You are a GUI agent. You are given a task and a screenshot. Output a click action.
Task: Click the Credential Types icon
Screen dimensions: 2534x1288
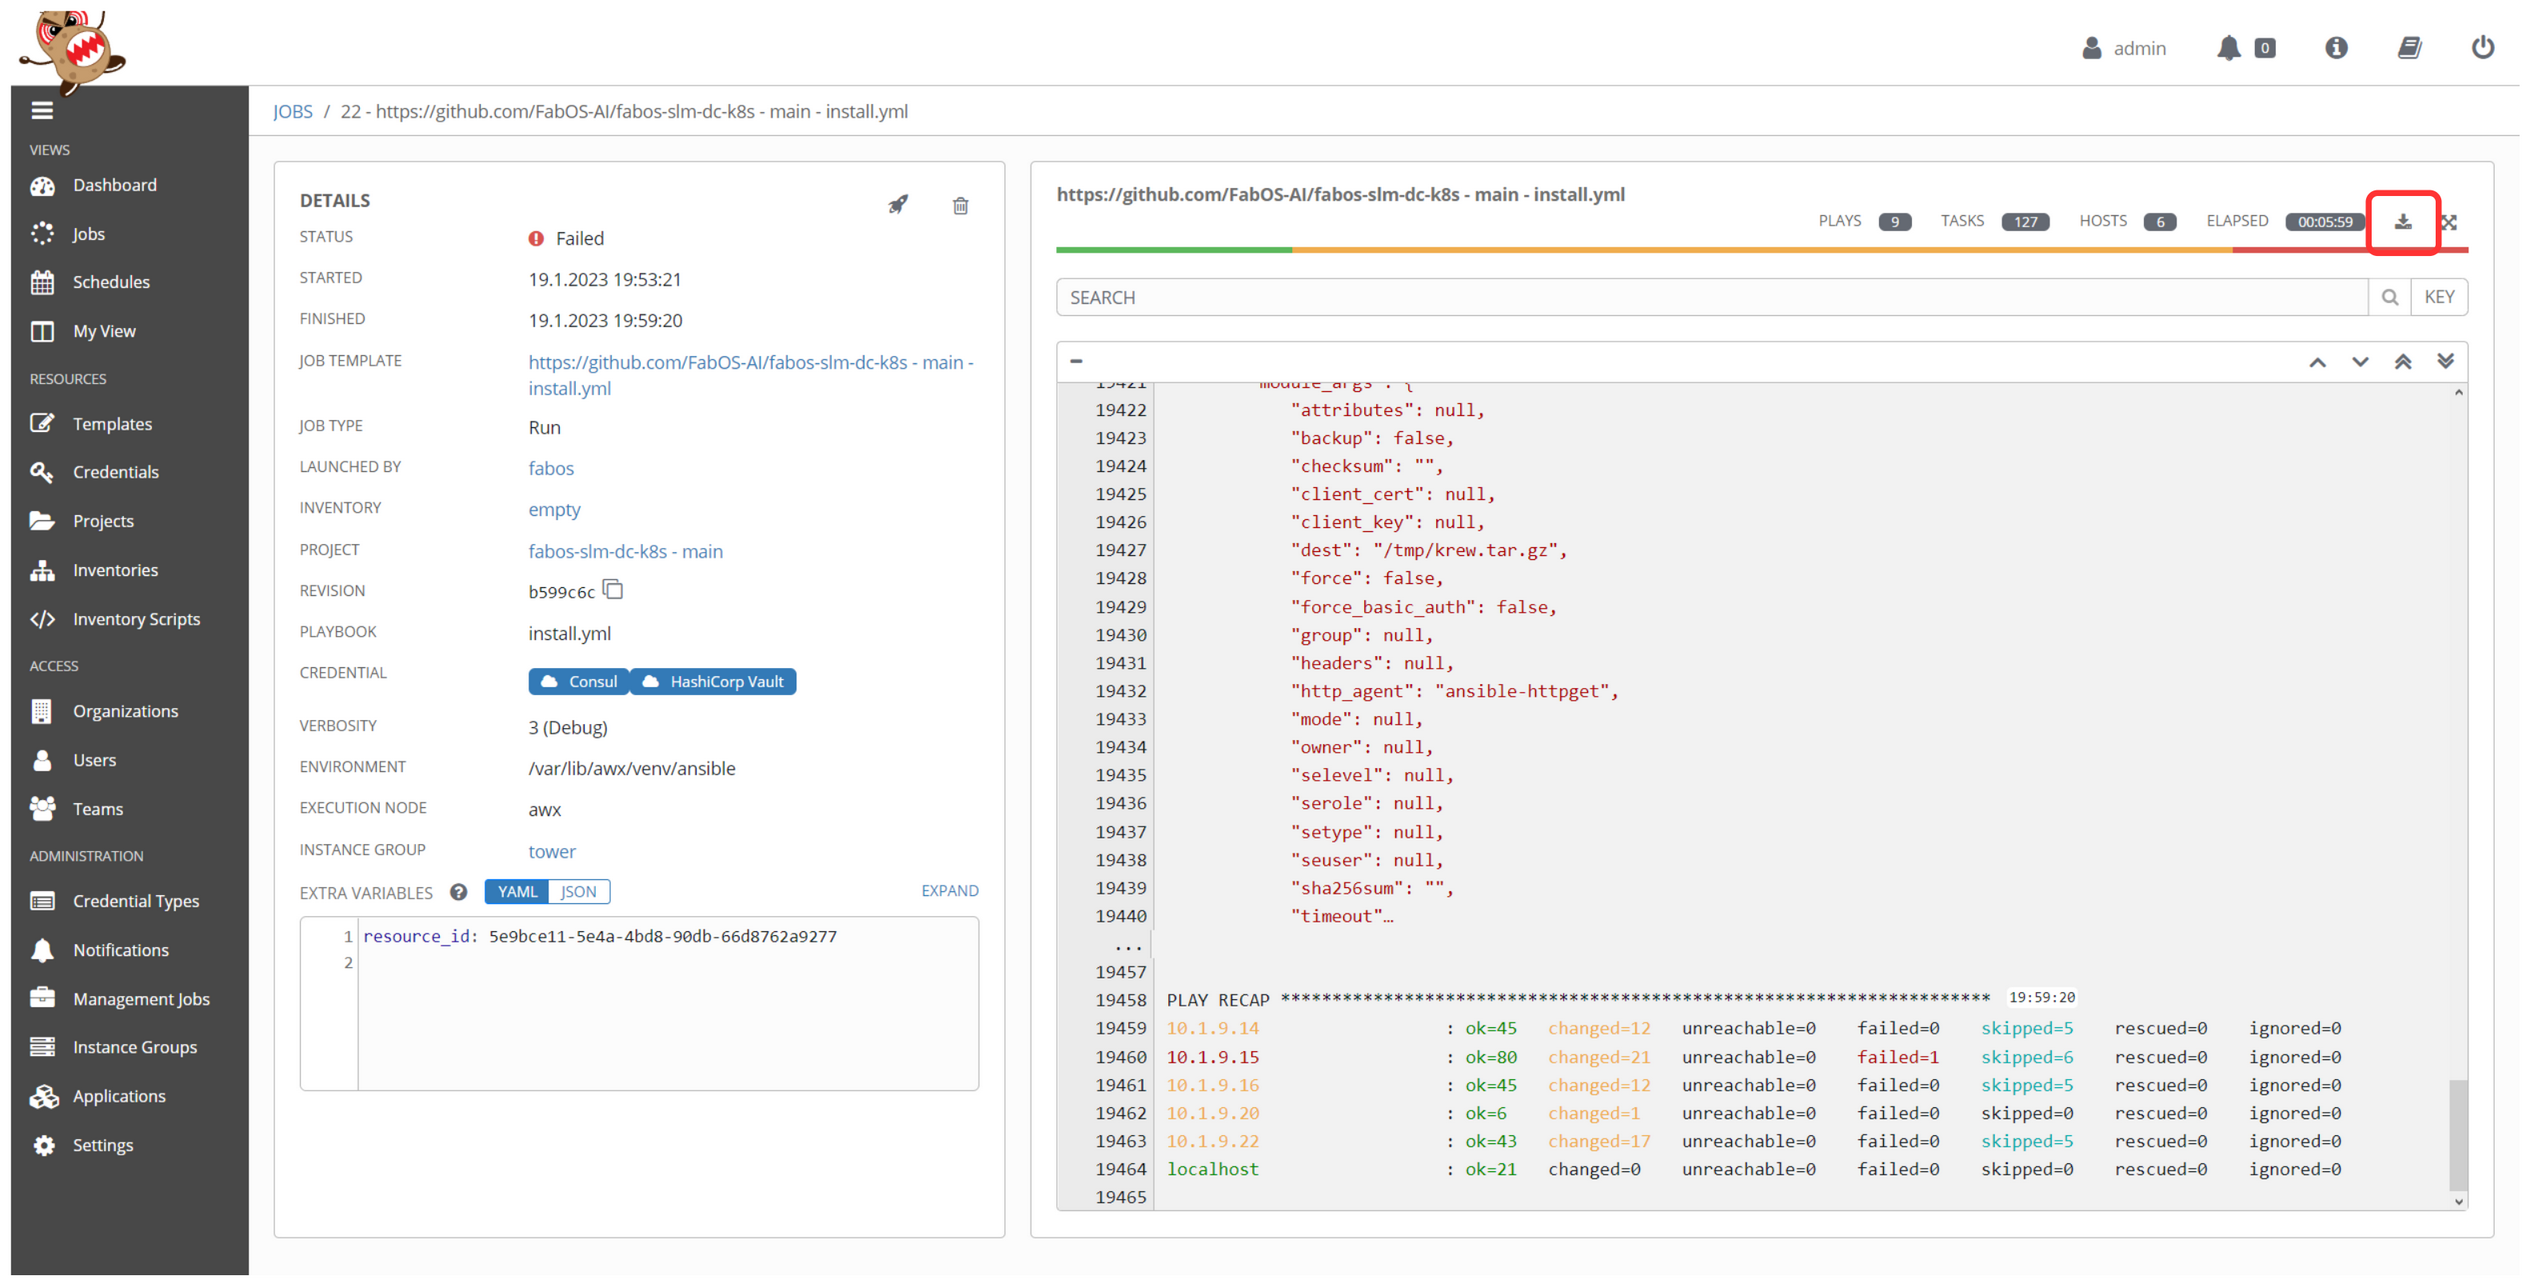(x=42, y=901)
